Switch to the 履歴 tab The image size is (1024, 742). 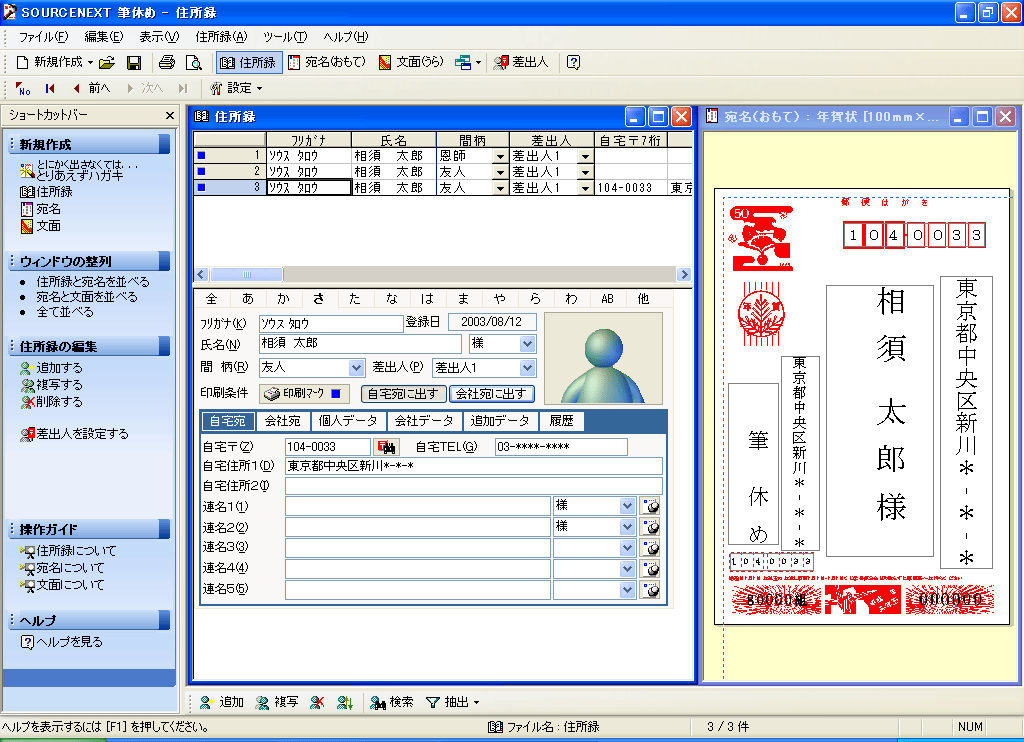tap(562, 421)
